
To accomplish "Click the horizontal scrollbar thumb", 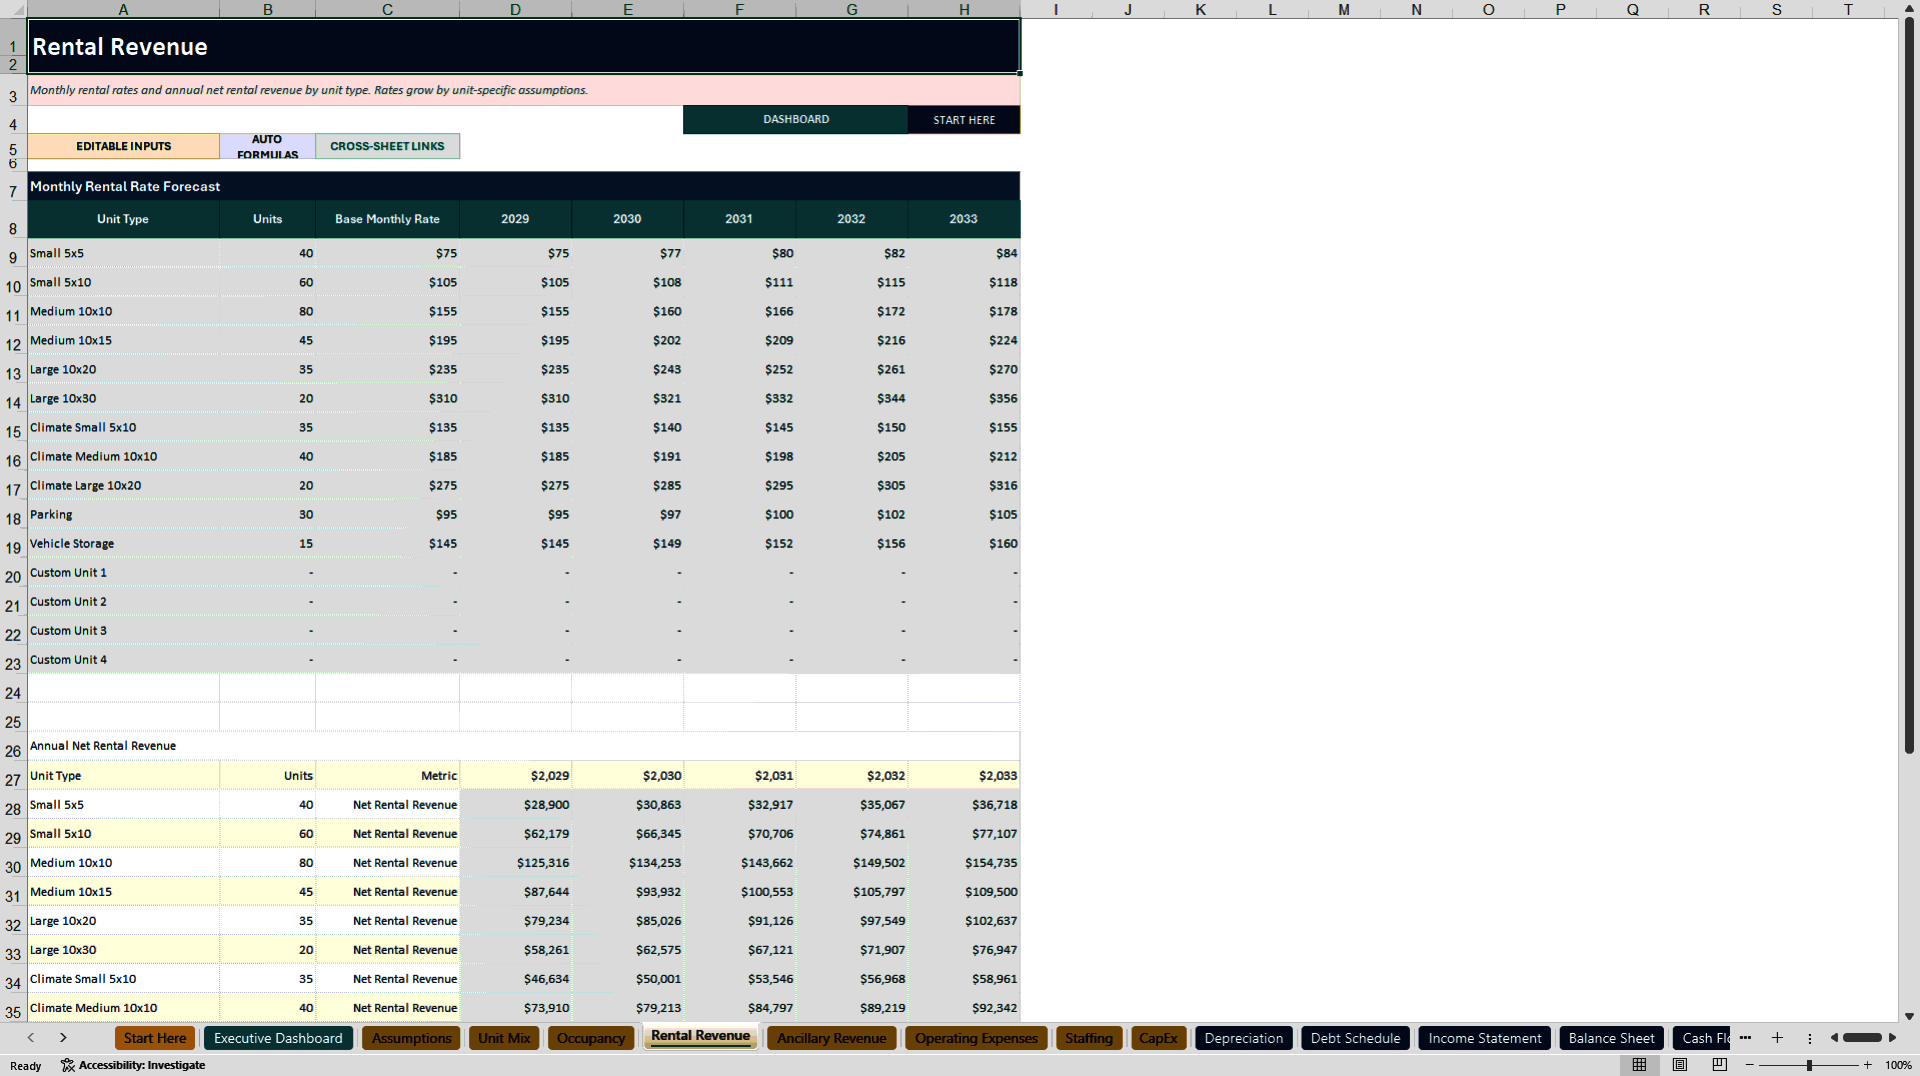I will [x=1862, y=1038].
